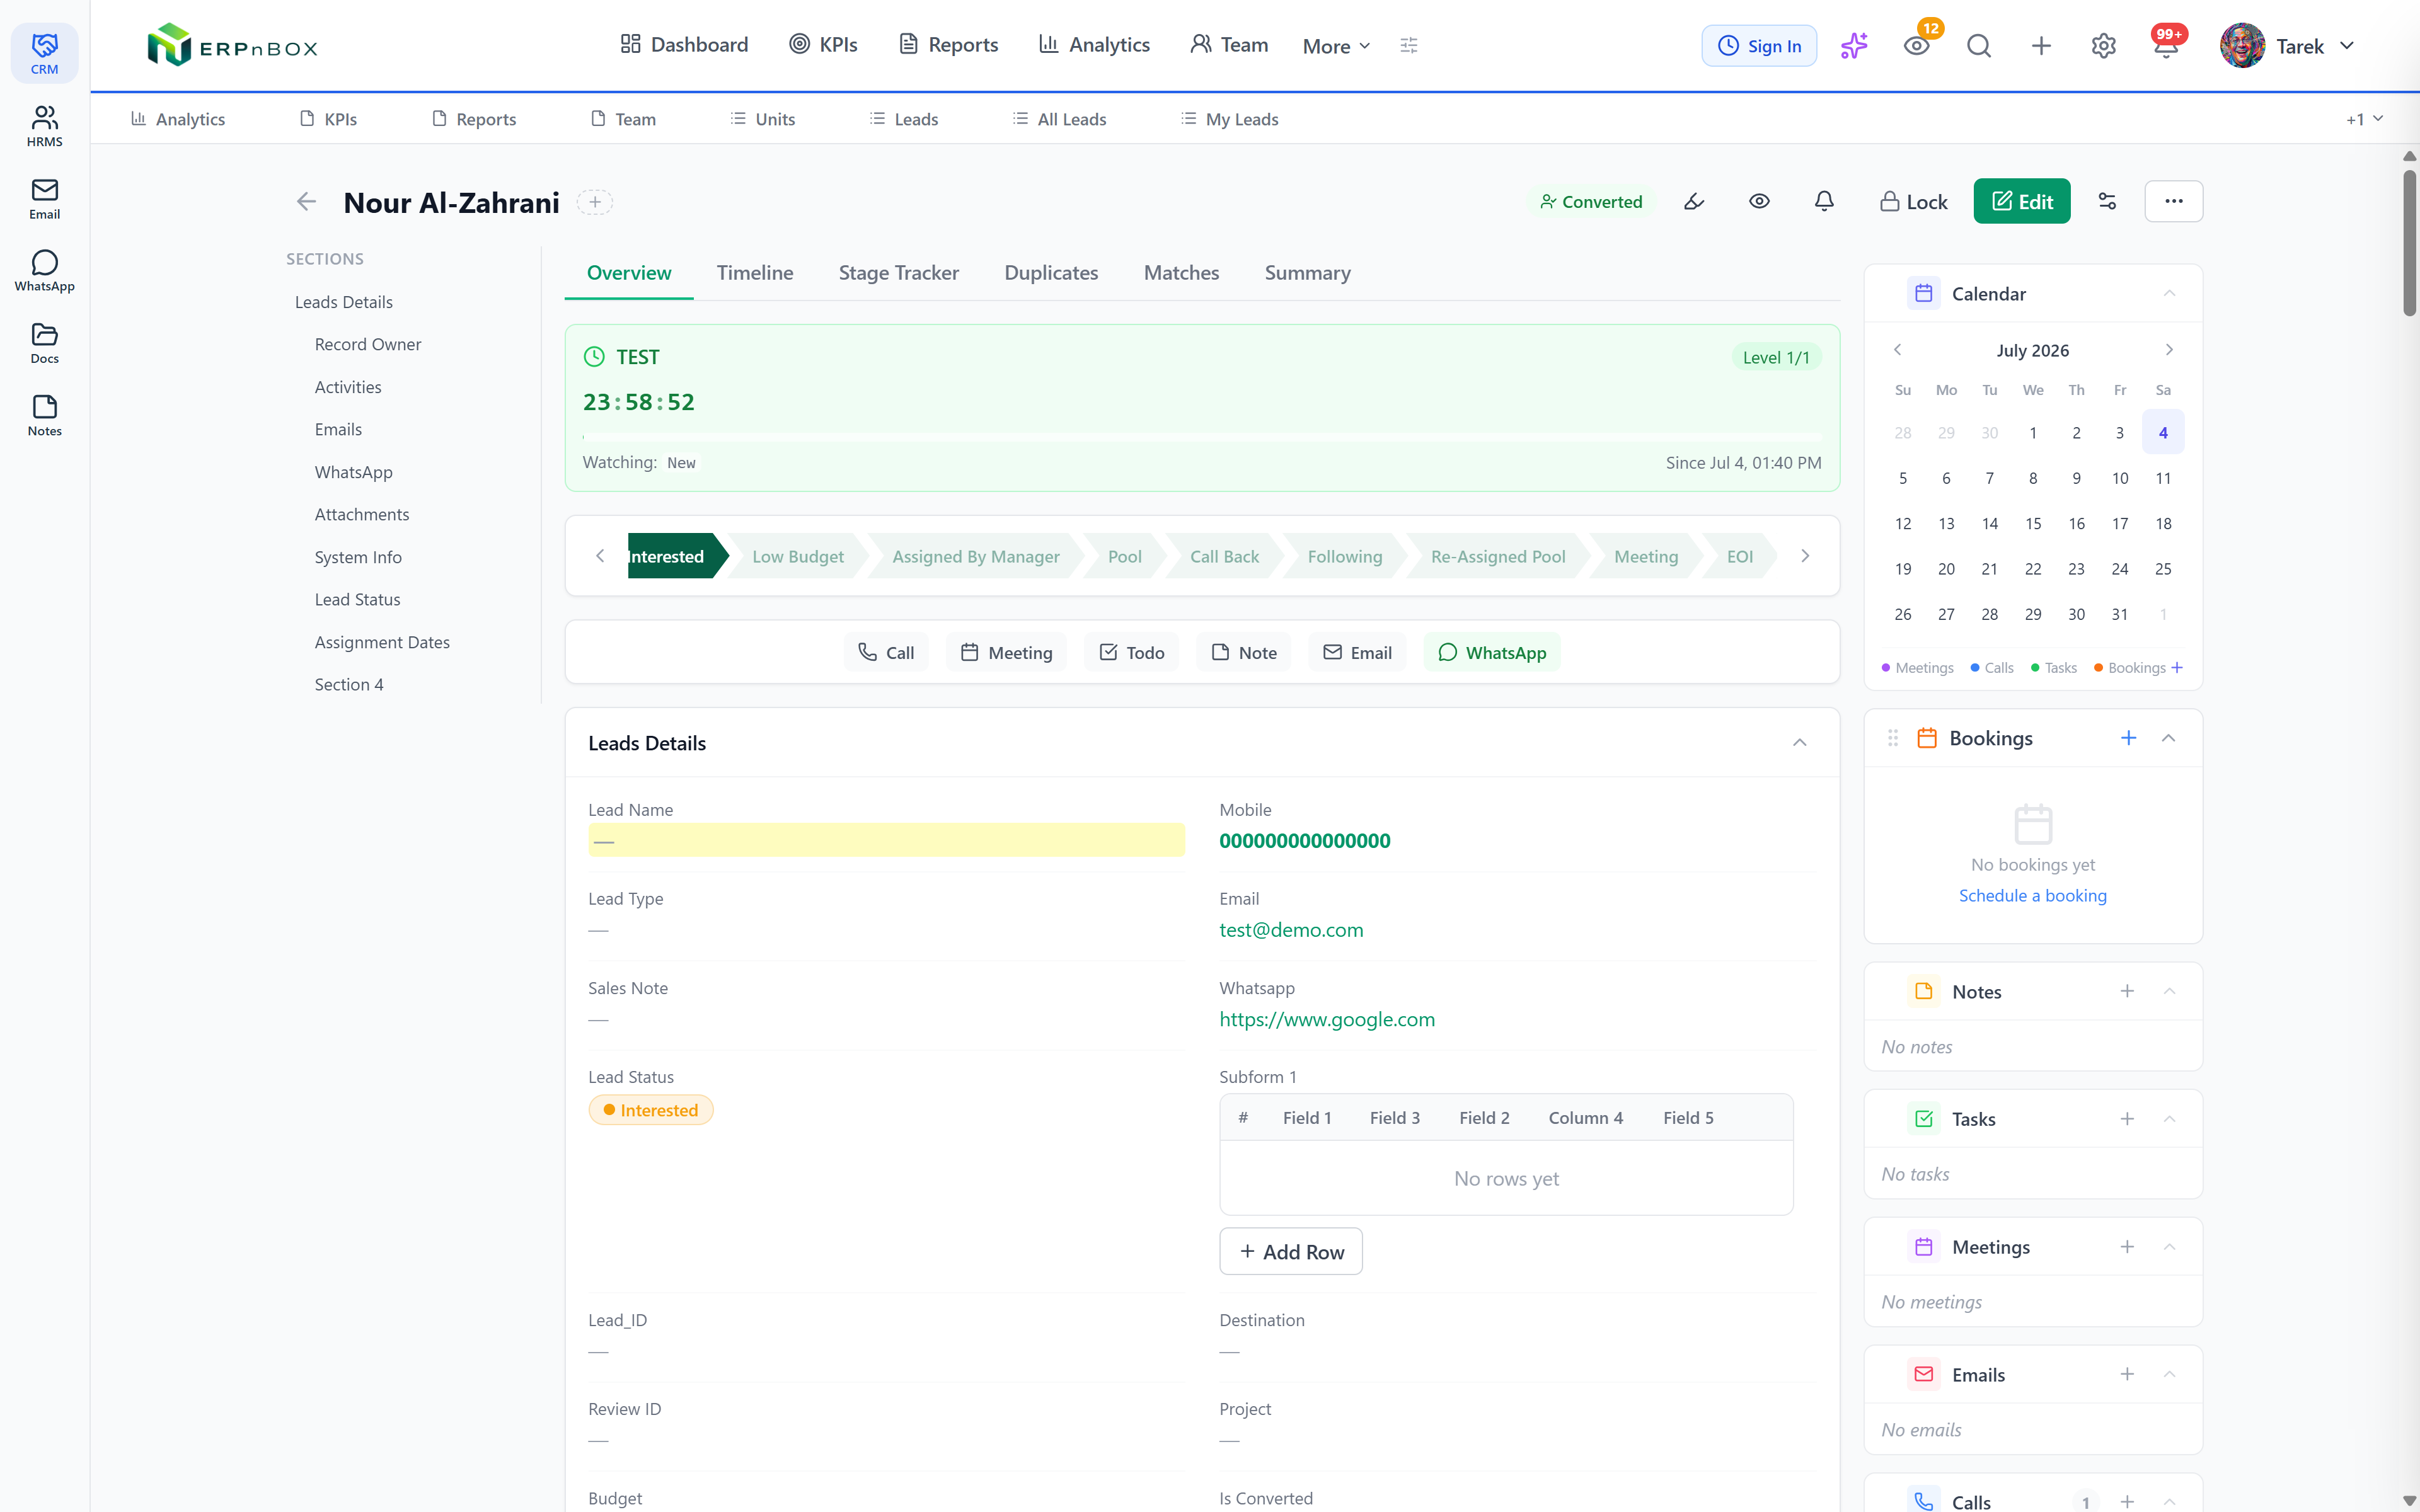
Task: Add a row to Subform 1
Action: [1291, 1251]
